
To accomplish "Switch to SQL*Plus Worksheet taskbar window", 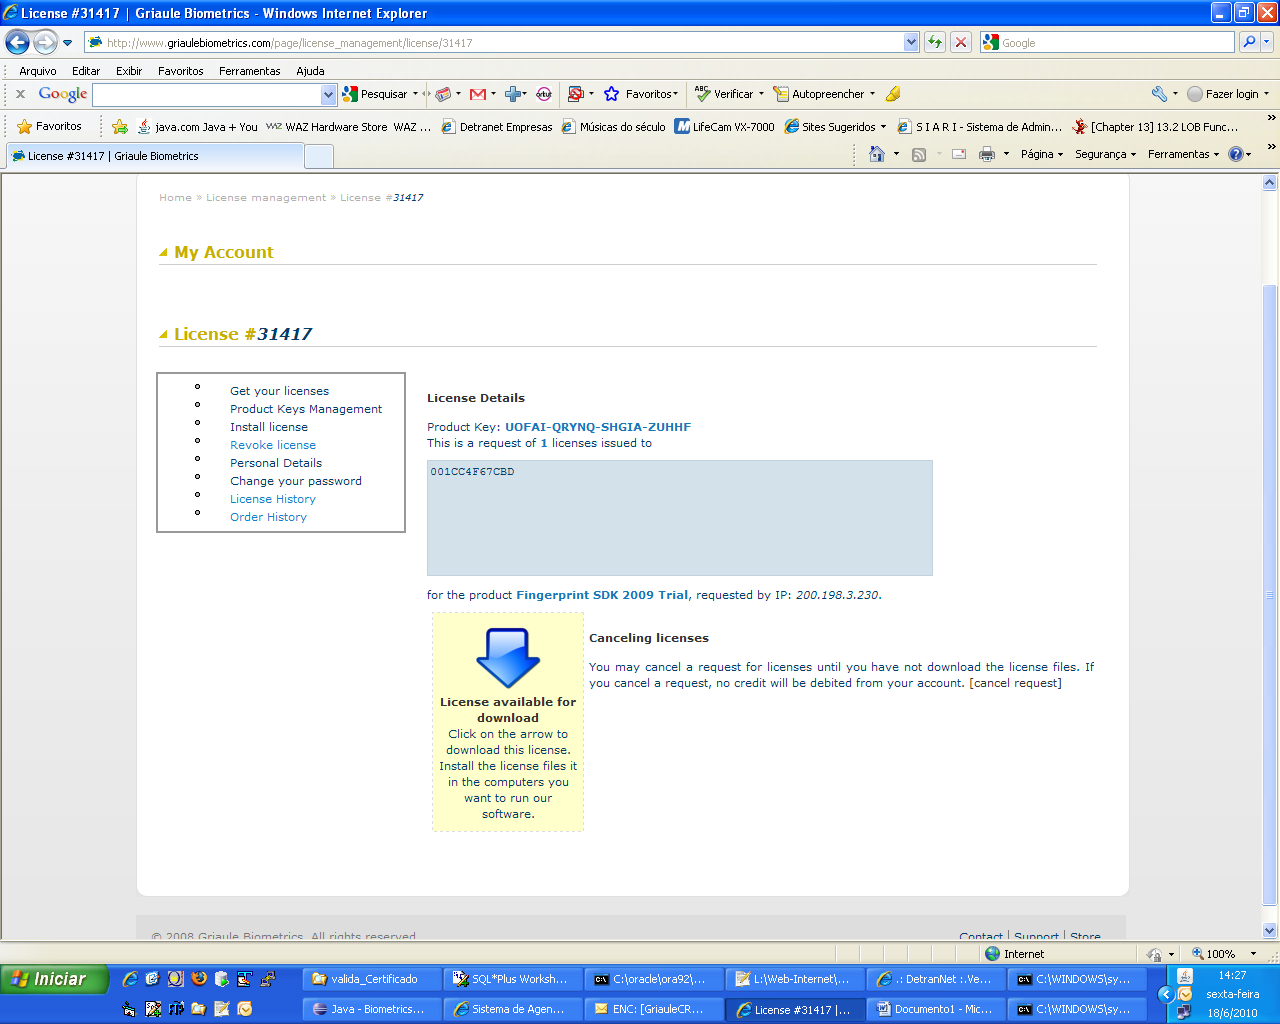I will pos(512,979).
